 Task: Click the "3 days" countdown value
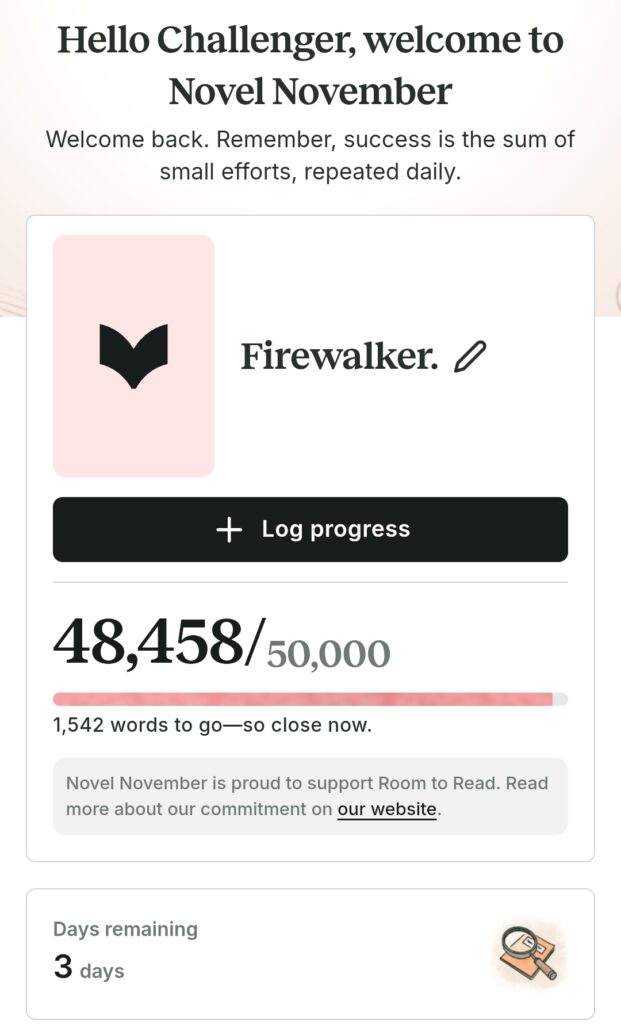point(89,969)
